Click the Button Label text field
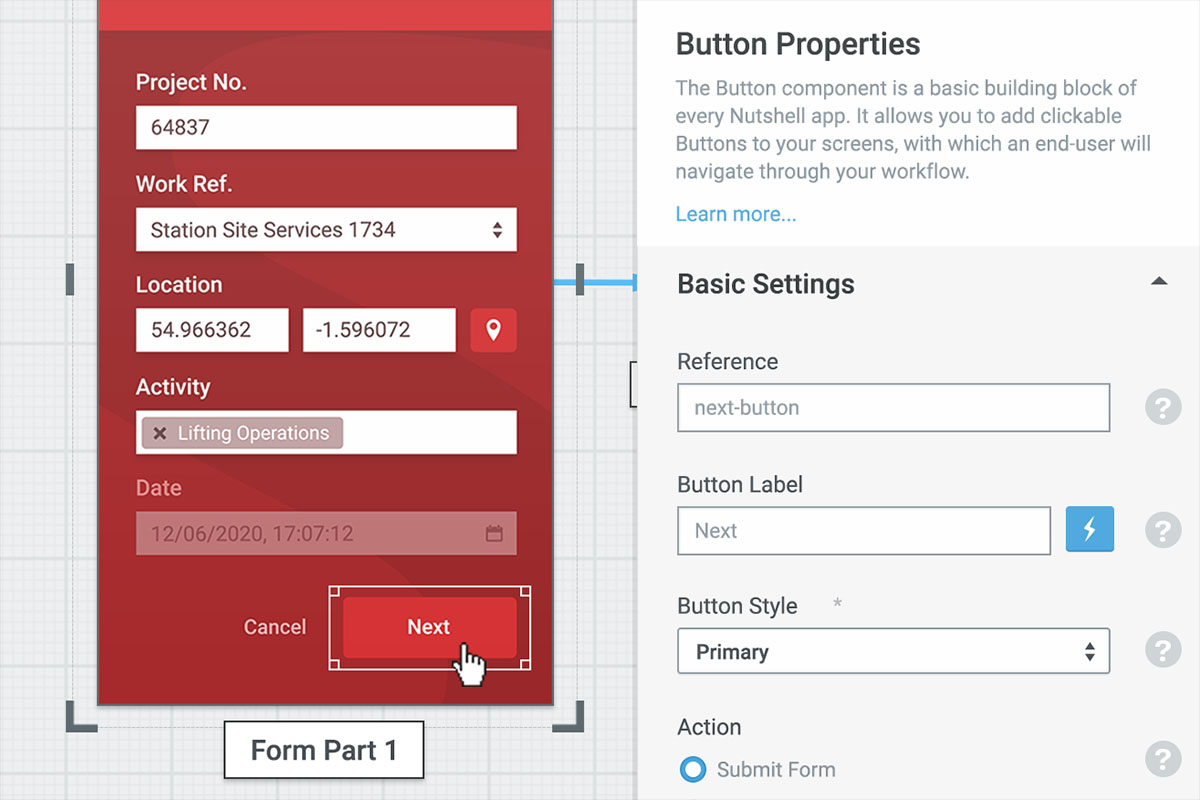Screen dimensions: 1200x800 point(863,530)
